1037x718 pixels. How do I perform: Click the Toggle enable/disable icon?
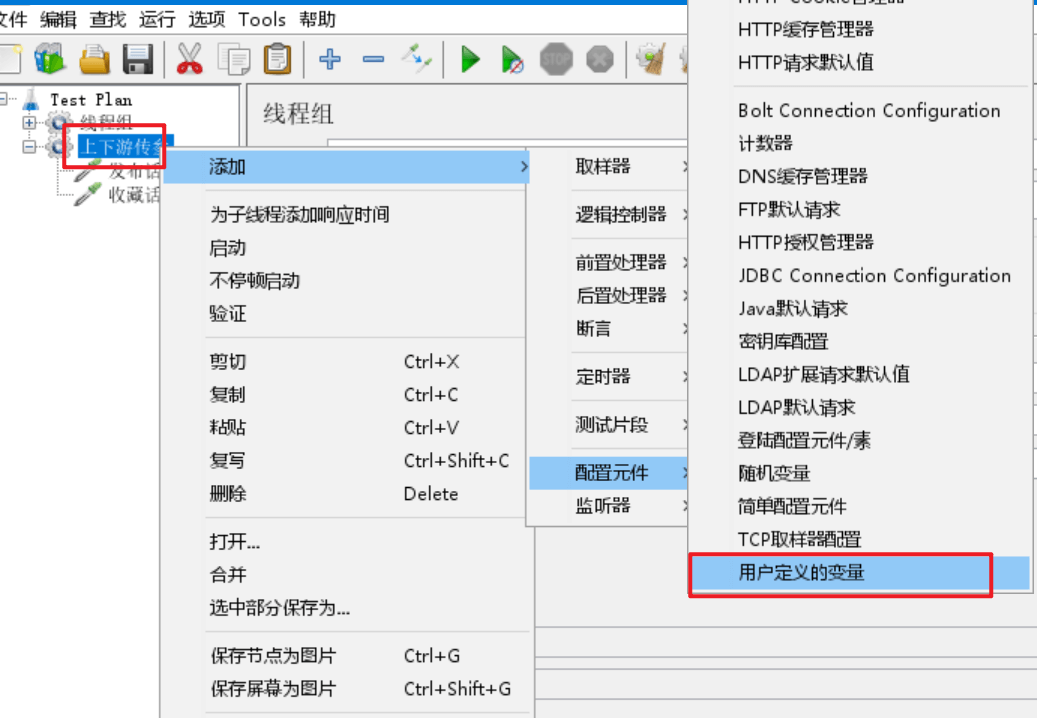[417, 60]
